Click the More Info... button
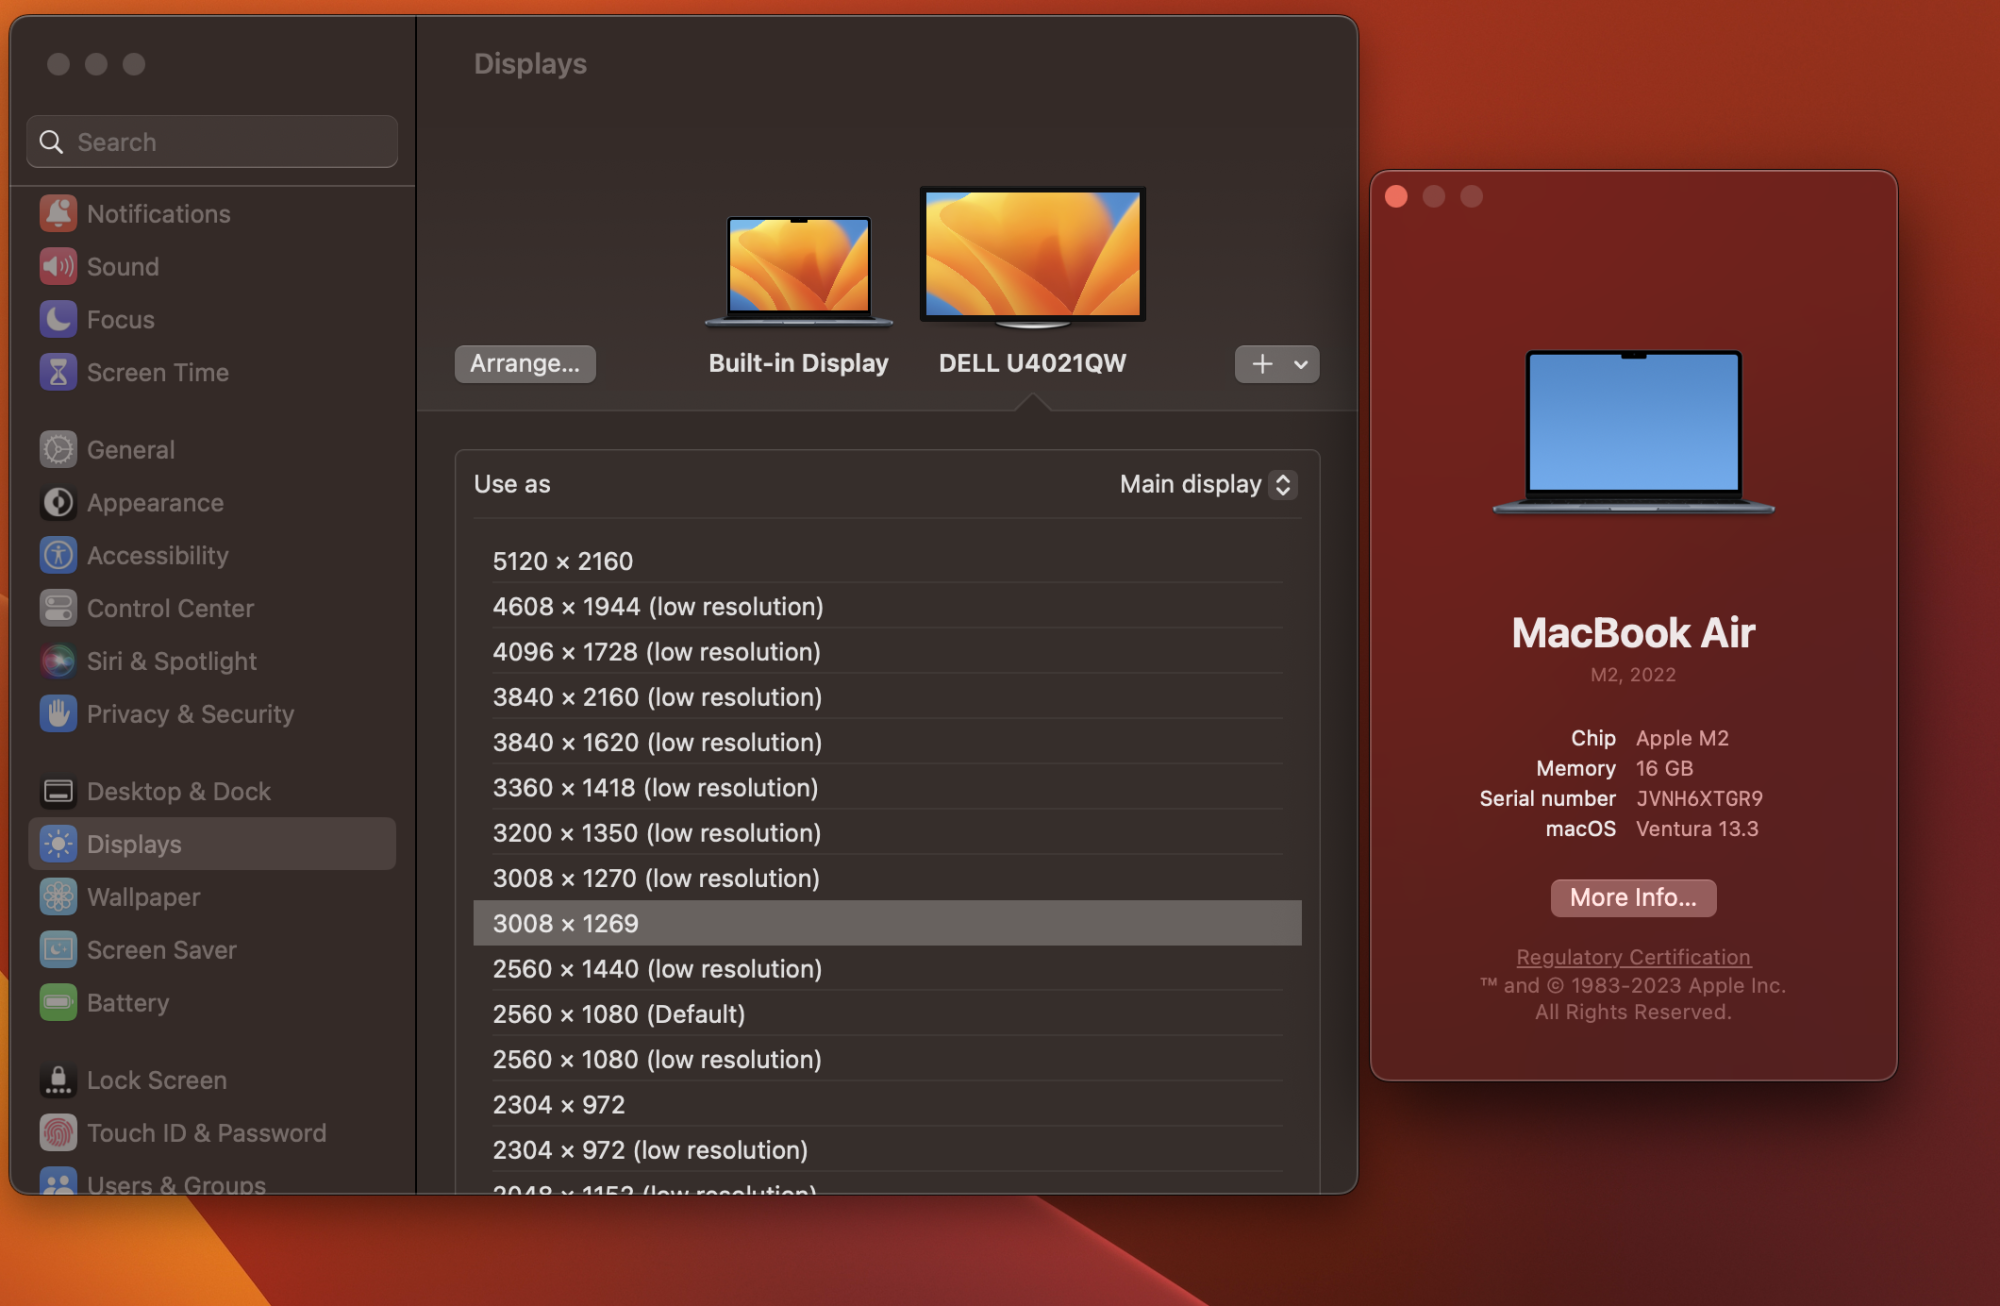The height and width of the screenshot is (1306, 2000). 1633,898
